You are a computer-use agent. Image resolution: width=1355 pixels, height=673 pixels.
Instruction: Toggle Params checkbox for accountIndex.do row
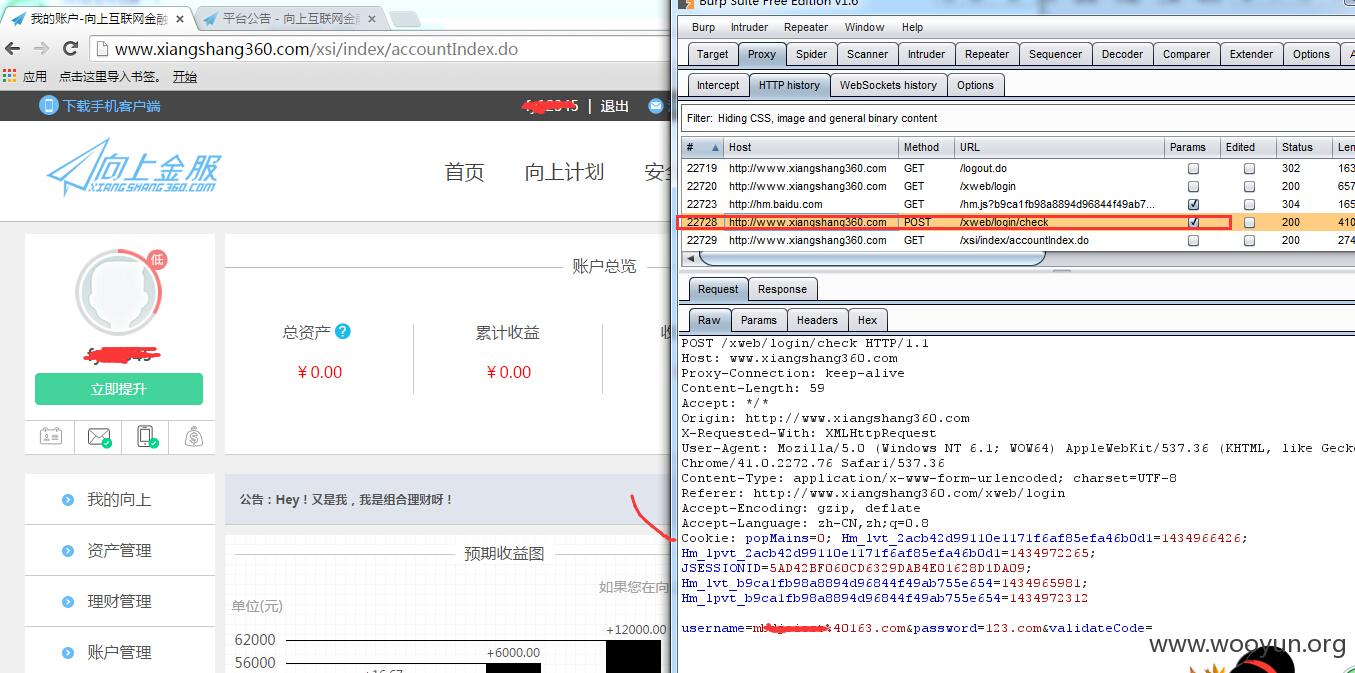tap(1193, 241)
